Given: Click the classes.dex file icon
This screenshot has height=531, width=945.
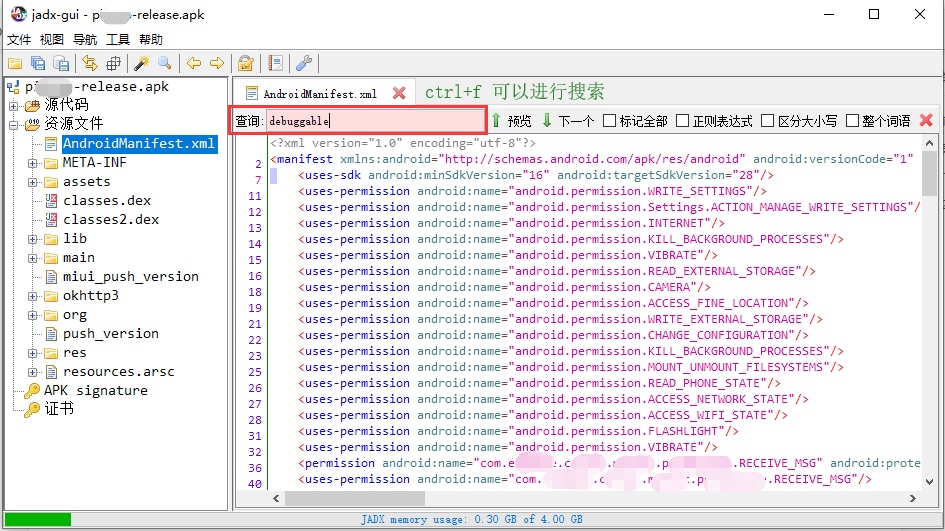Looking at the screenshot, I should point(51,201).
